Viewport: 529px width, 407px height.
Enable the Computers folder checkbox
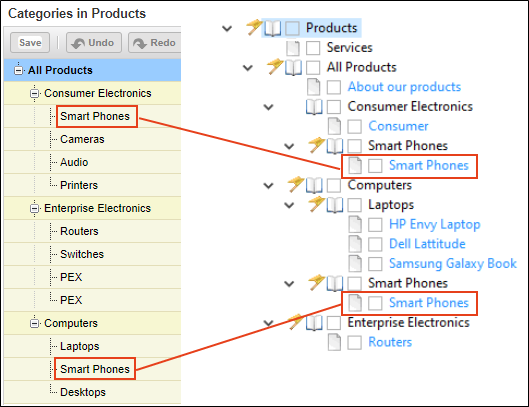[x=334, y=185]
